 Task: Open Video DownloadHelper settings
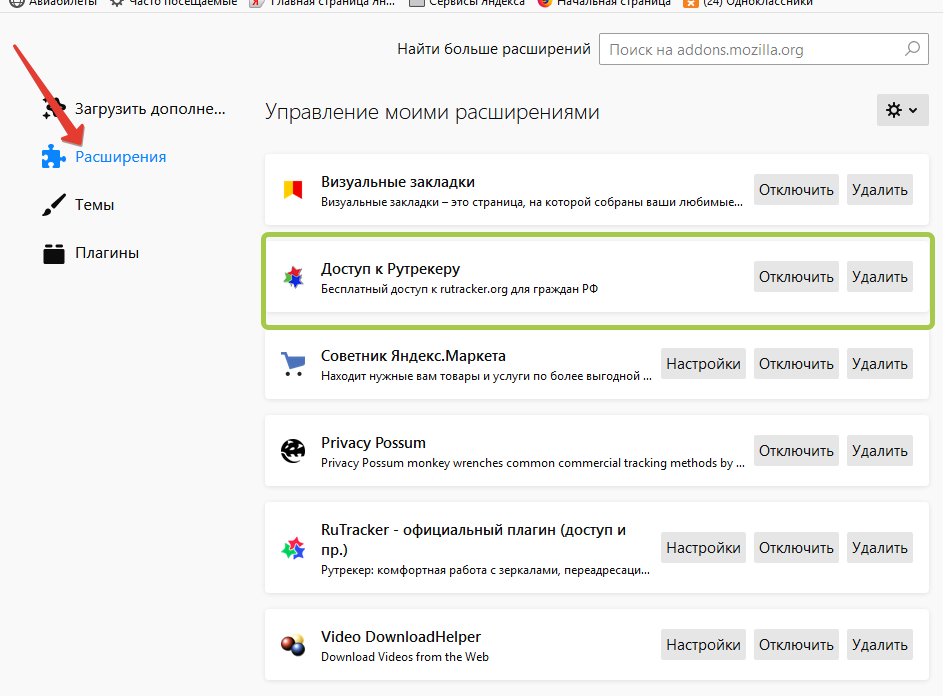[x=703, y=645]
